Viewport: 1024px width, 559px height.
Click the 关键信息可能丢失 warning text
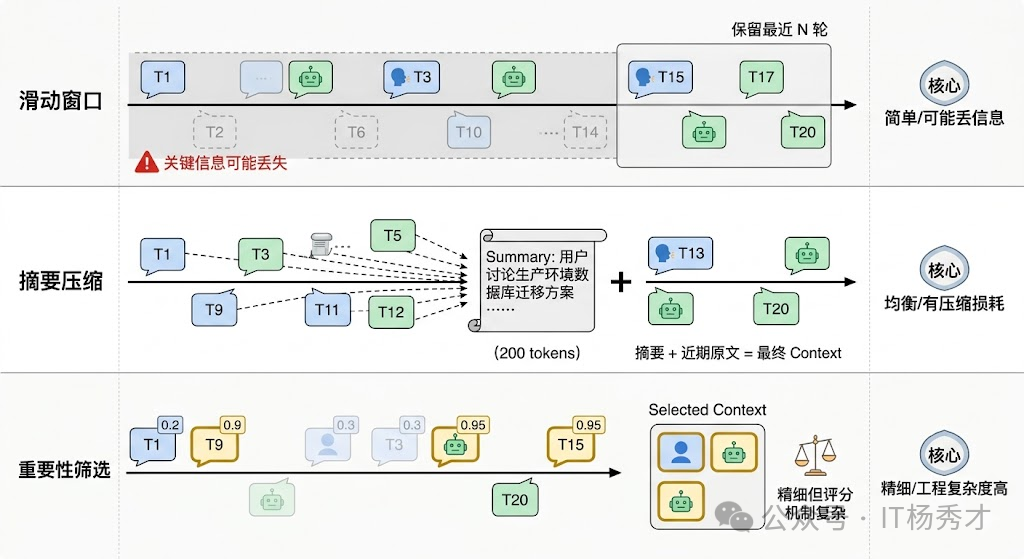click(x=225, y=163)
